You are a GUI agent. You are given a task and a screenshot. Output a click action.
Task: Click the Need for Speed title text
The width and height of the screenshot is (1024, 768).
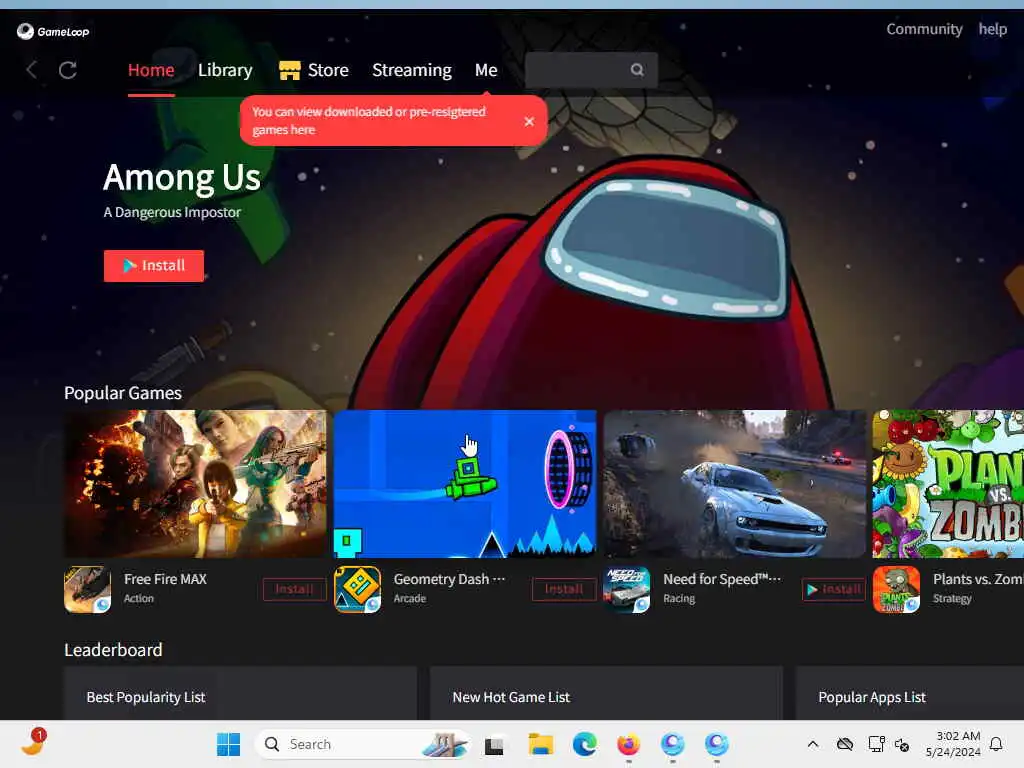pos(722,579)
